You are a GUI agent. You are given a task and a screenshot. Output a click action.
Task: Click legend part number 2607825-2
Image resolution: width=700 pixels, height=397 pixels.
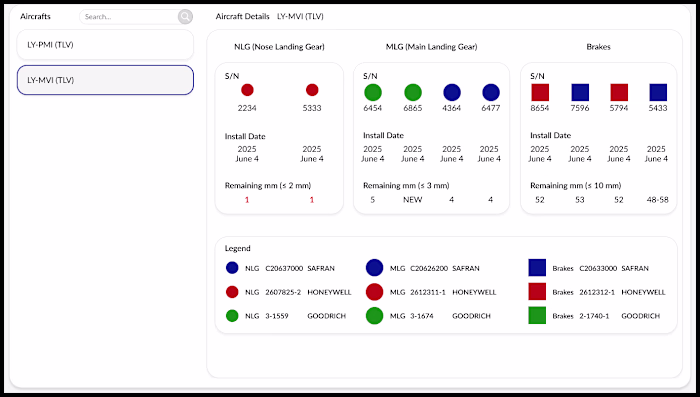283,293
